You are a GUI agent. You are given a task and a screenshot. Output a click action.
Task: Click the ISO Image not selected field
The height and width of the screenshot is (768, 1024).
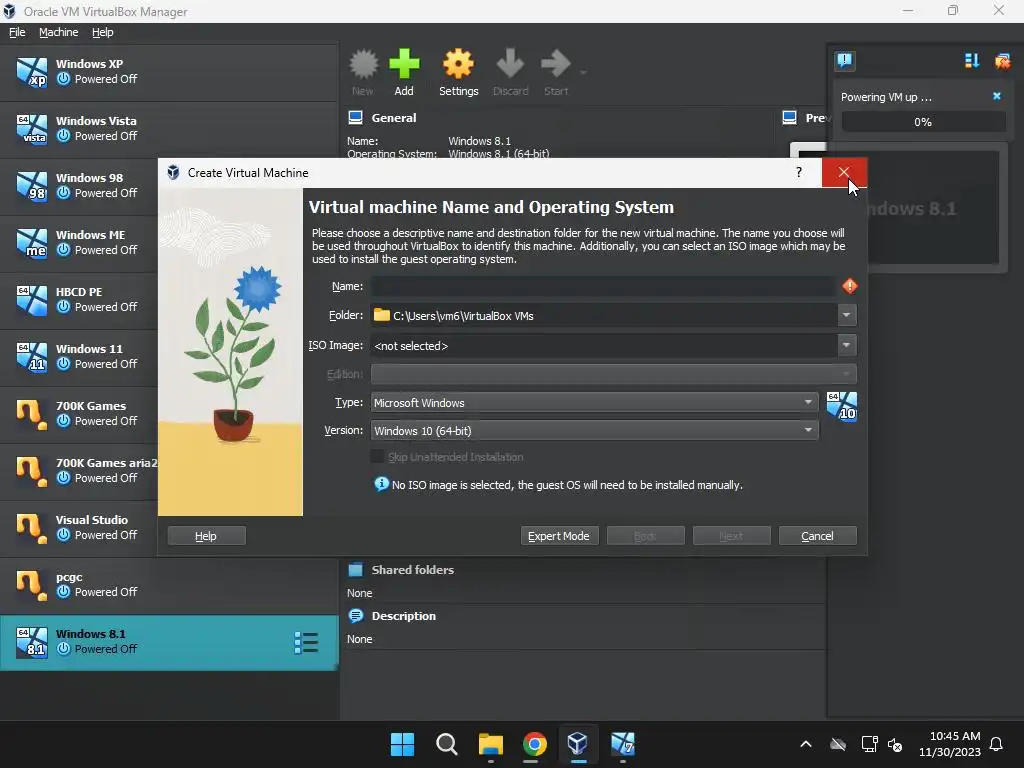point(603,345)
